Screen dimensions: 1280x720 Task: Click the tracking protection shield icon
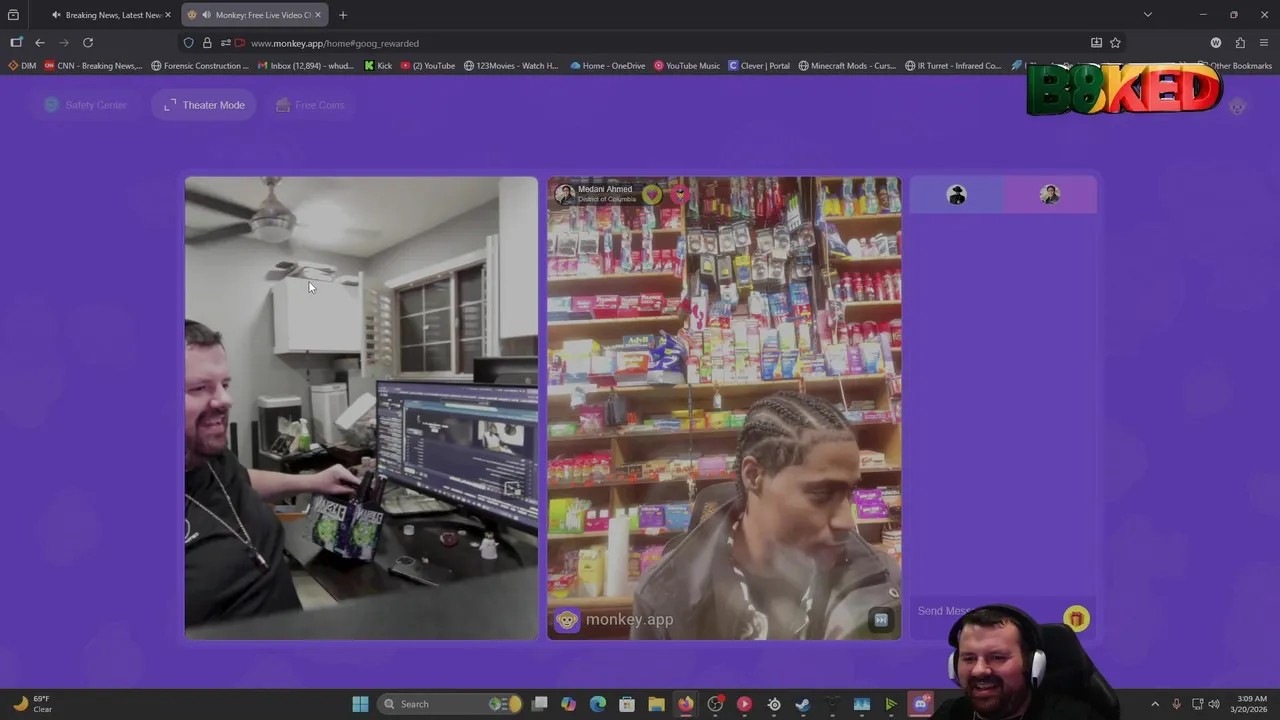(x=188, y=43)
